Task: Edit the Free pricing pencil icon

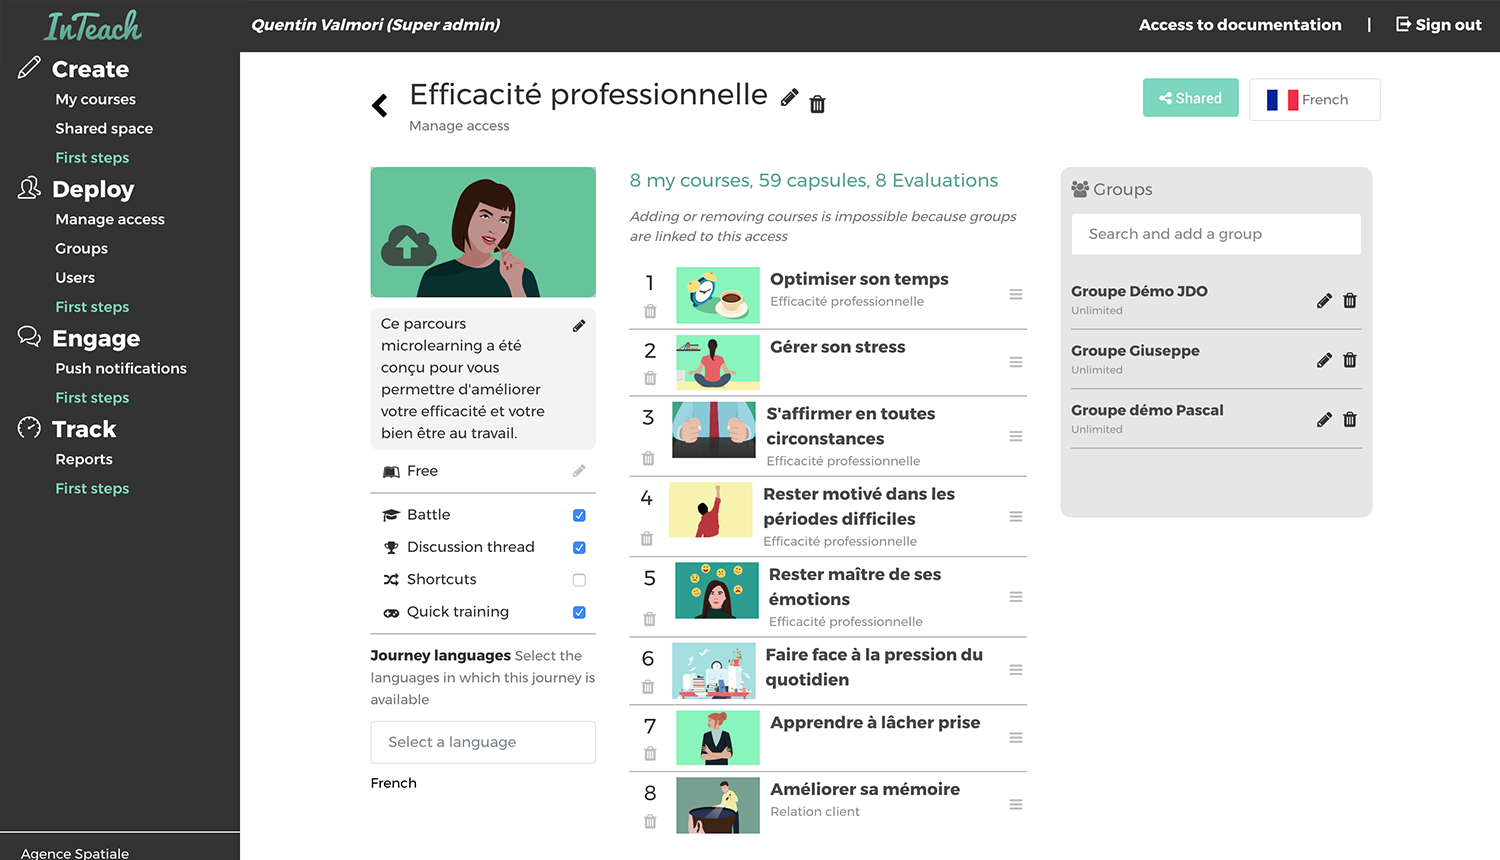Action: pos(579,471)
